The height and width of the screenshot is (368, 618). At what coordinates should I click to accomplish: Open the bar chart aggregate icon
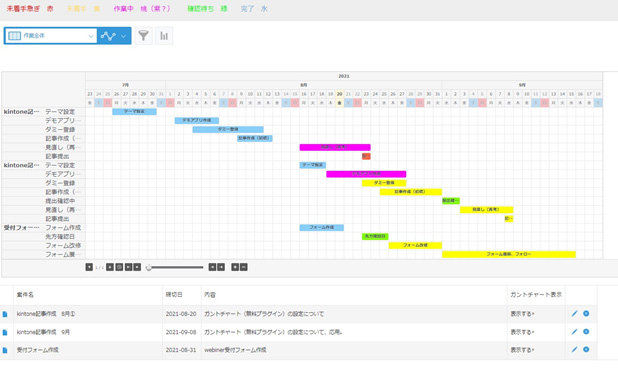pyautogui.click(x=164, y=36)
